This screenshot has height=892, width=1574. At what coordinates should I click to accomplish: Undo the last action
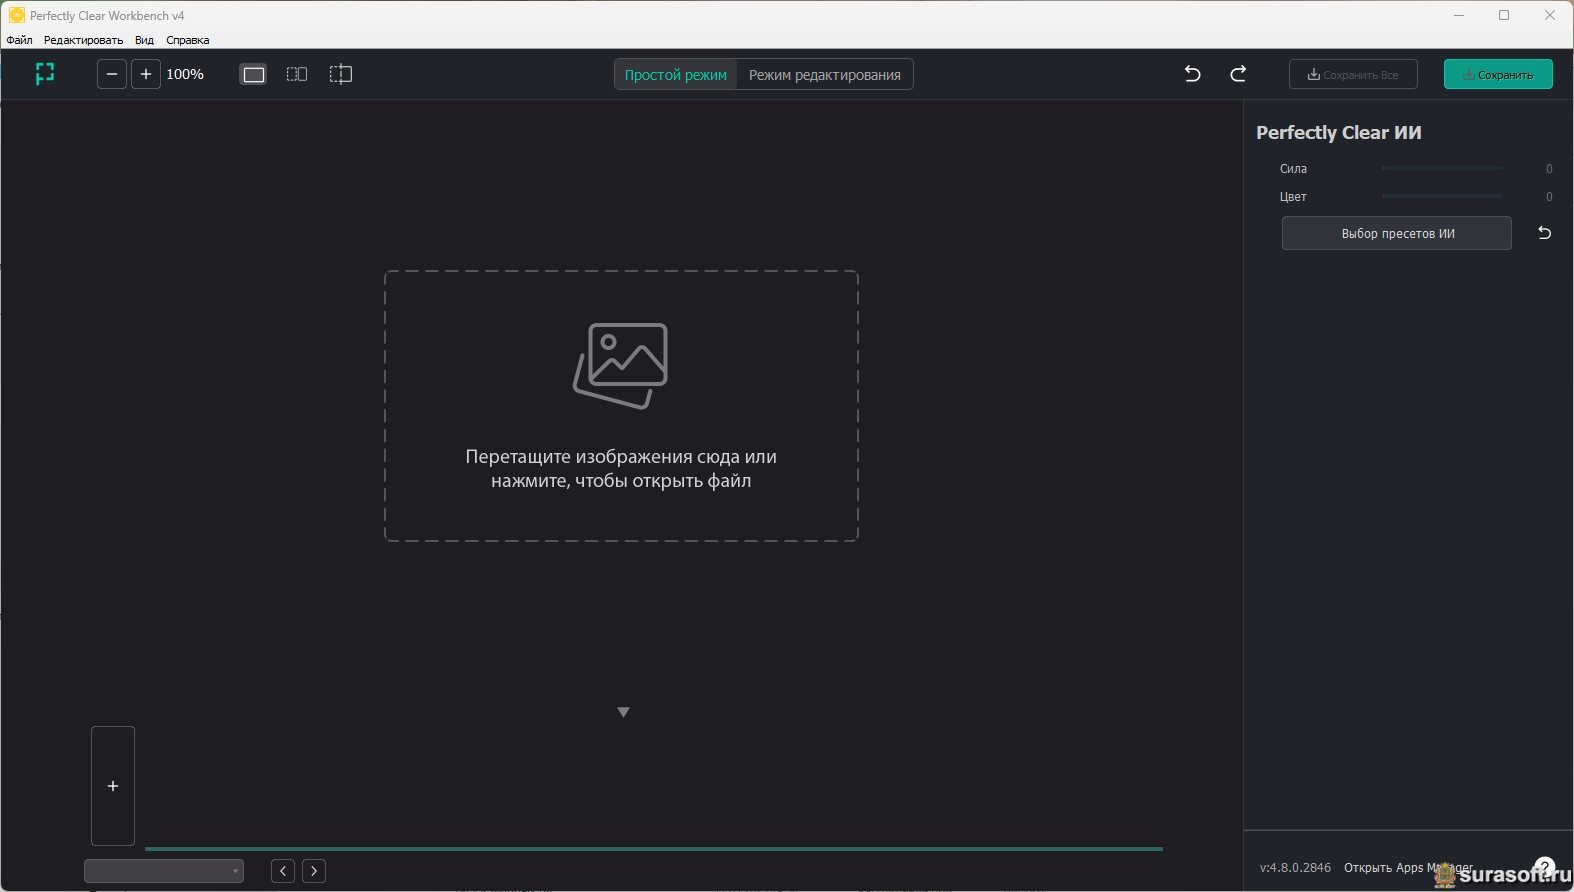(x=1192, y=74)
